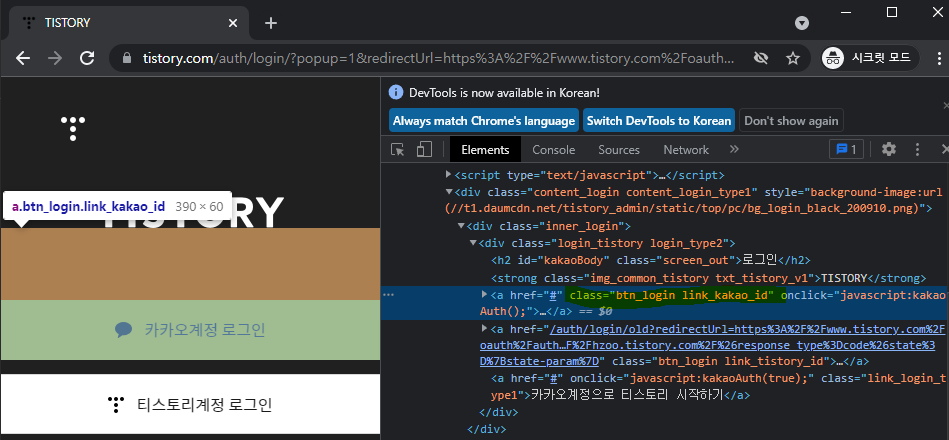Switch to the Elements tab
949x440 pixels.
[x=485, y=149]
